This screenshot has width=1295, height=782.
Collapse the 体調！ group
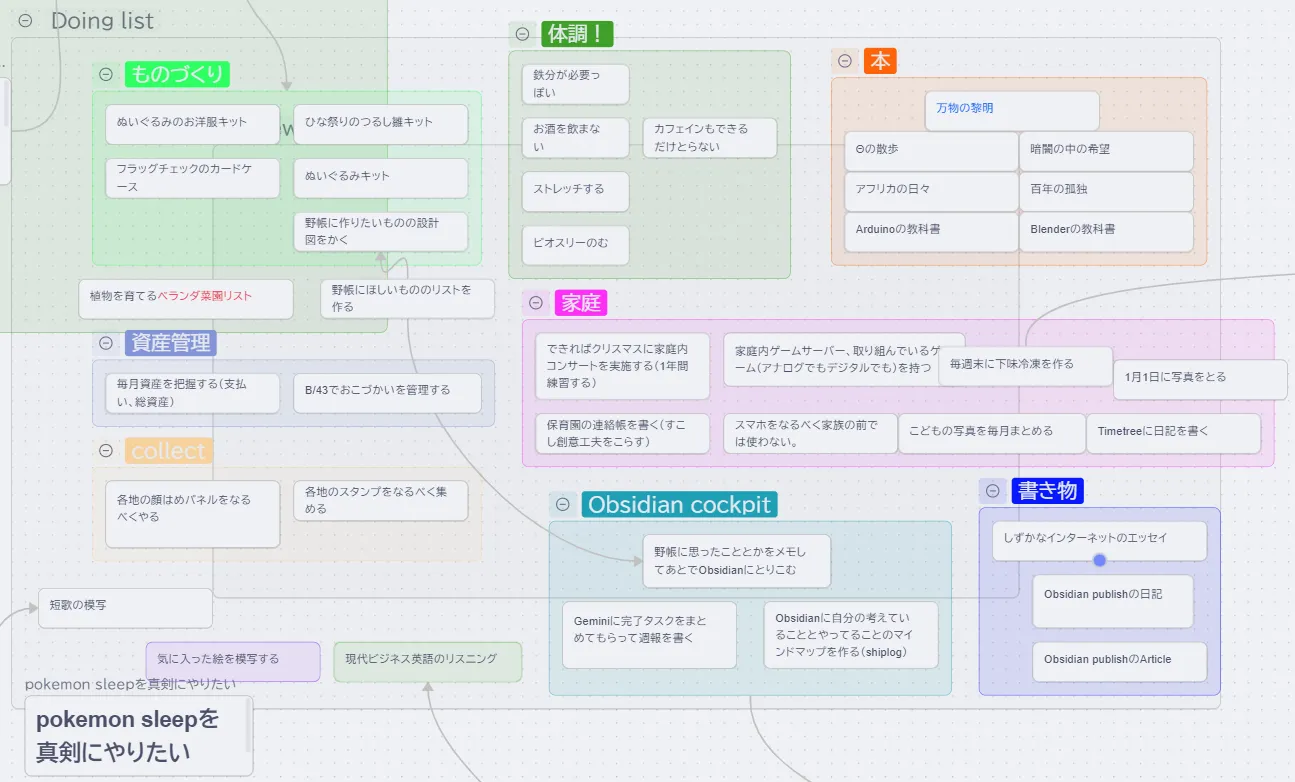tap(522, 34)
